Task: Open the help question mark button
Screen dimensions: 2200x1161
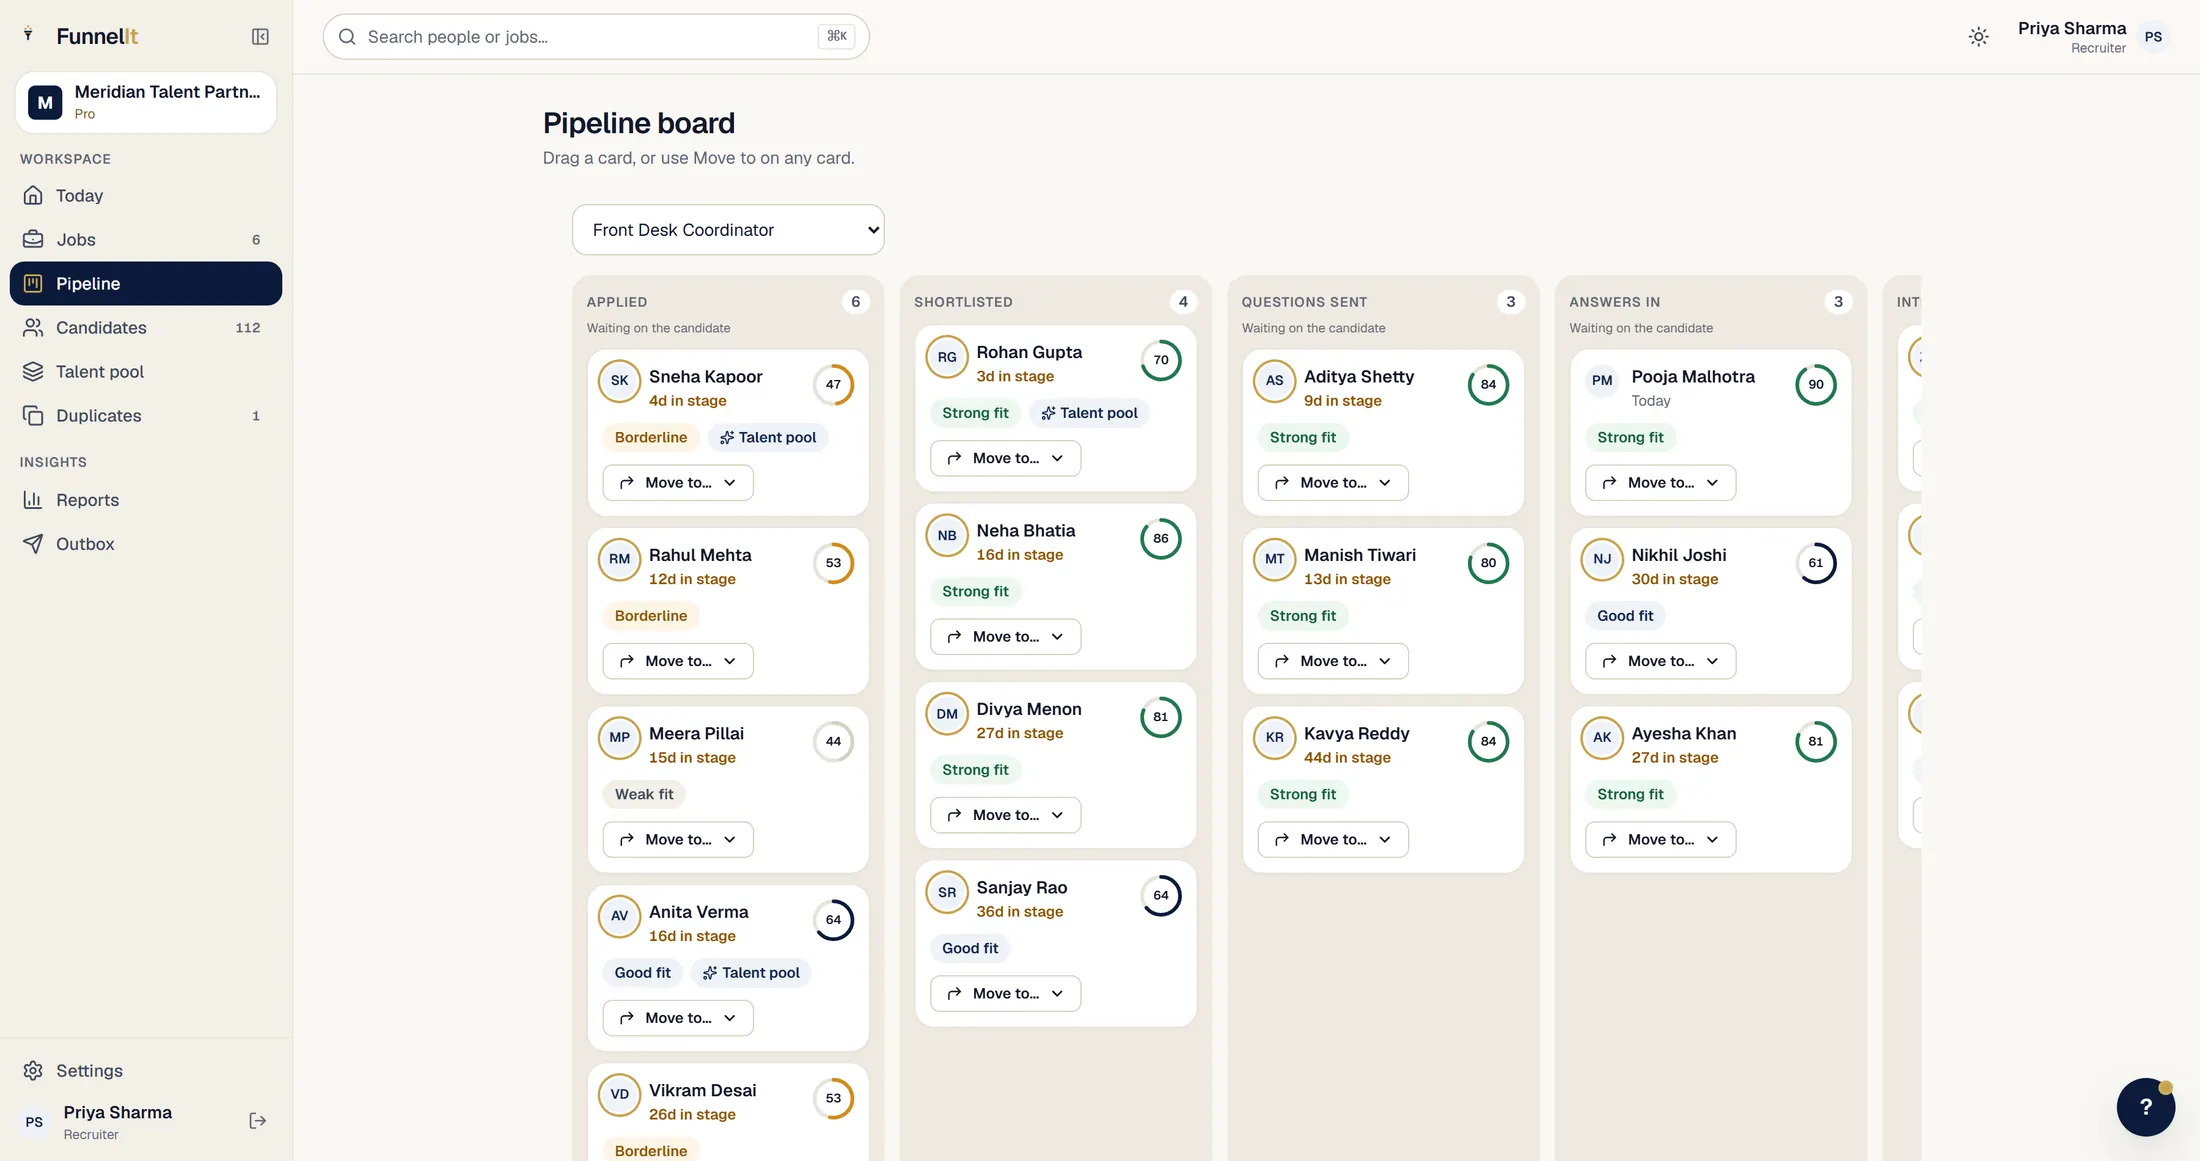Action: 2145,1107
